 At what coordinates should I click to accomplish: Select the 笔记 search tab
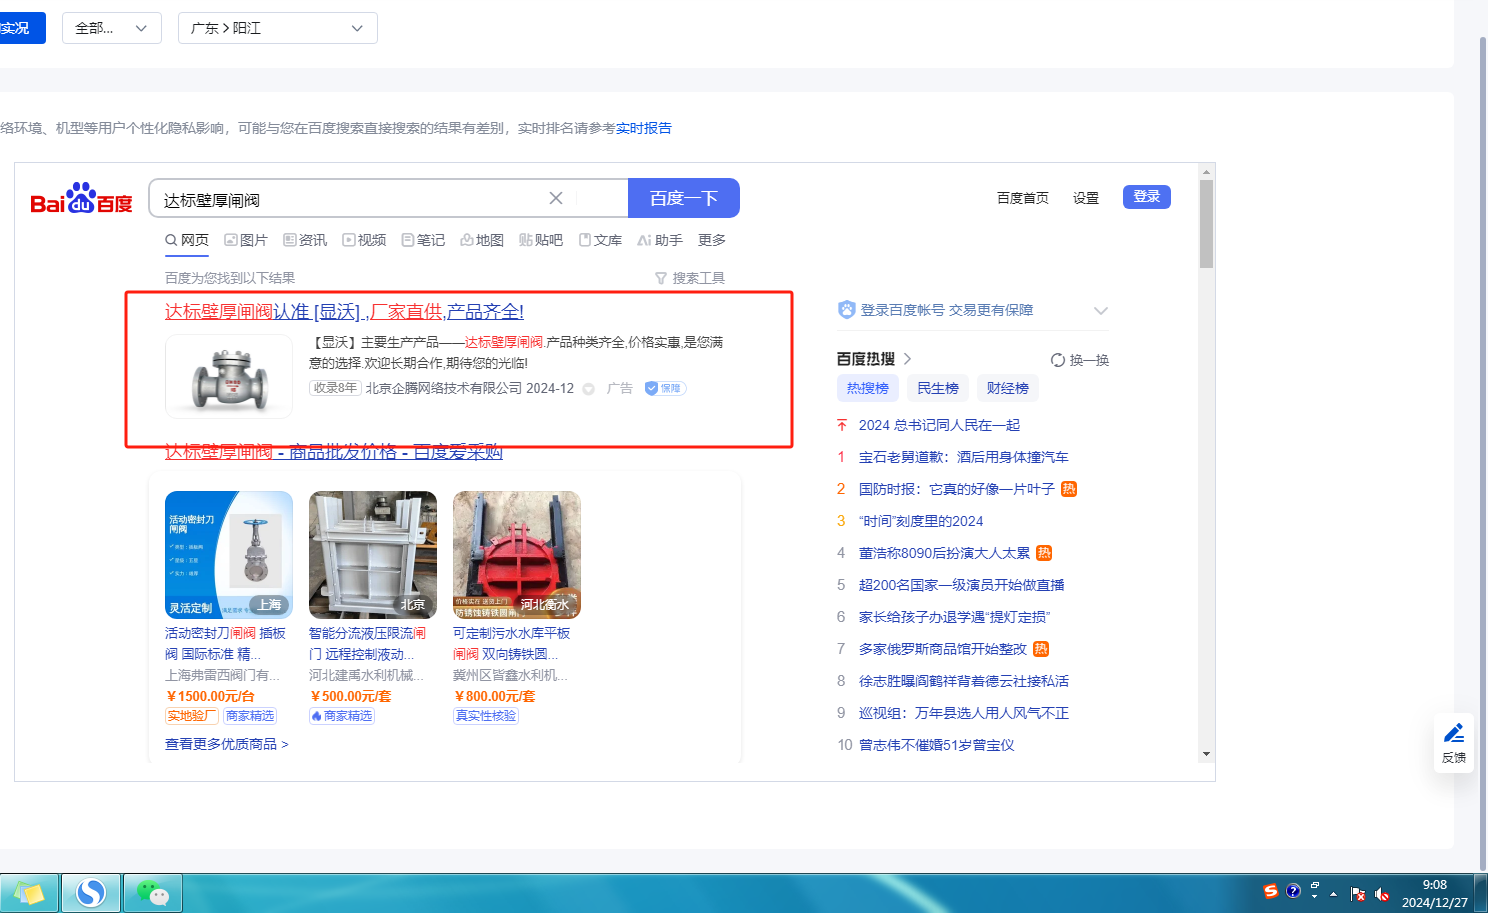tap(423, 240)
